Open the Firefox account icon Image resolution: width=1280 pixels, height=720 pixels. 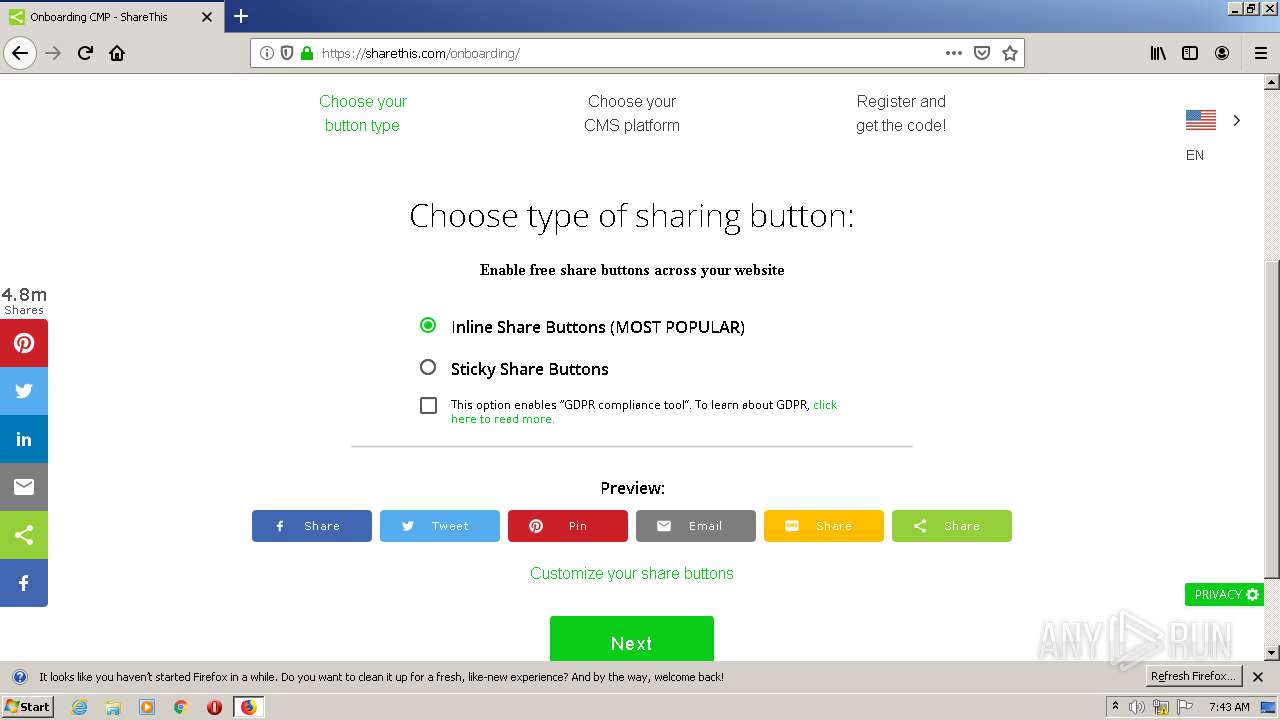tap(1222, 53)
